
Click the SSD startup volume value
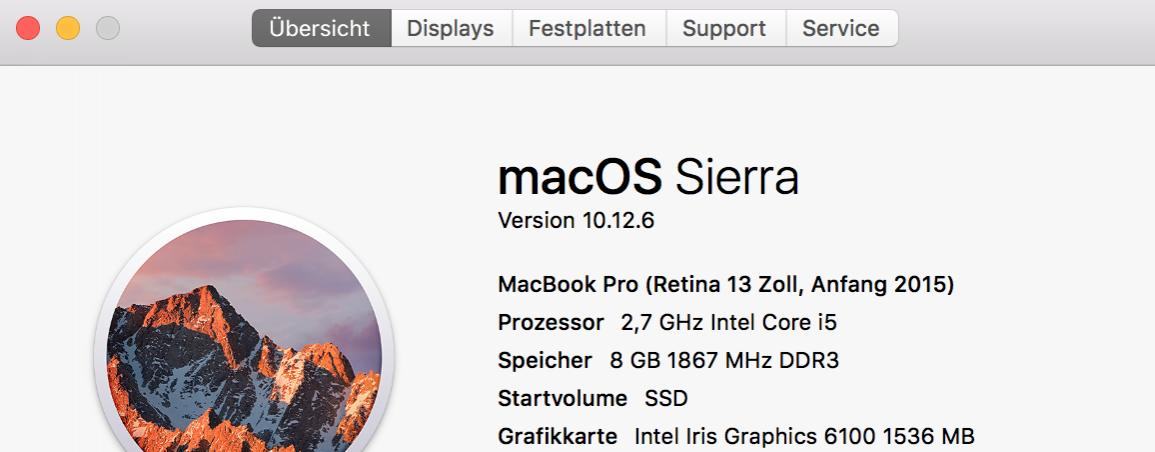pyautogui.click(x=667, y=398)
